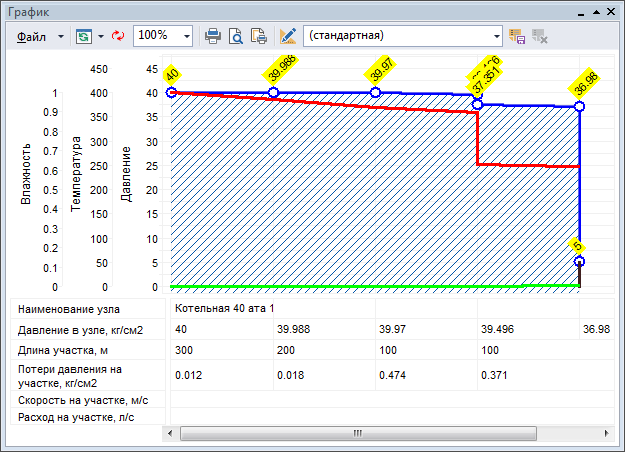Click the left scroll arrow of table
The width and height of the screenshot is (625, 452).
point(171,433)
